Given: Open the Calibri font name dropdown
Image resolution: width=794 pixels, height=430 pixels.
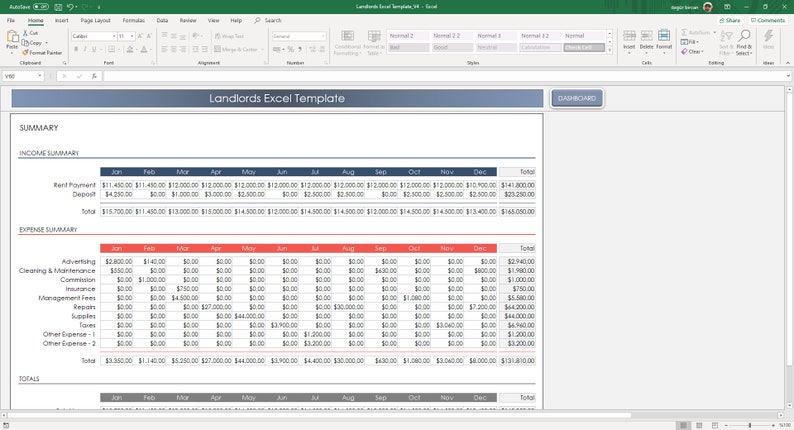Looking at the screenshot, I should coord(114,36).
